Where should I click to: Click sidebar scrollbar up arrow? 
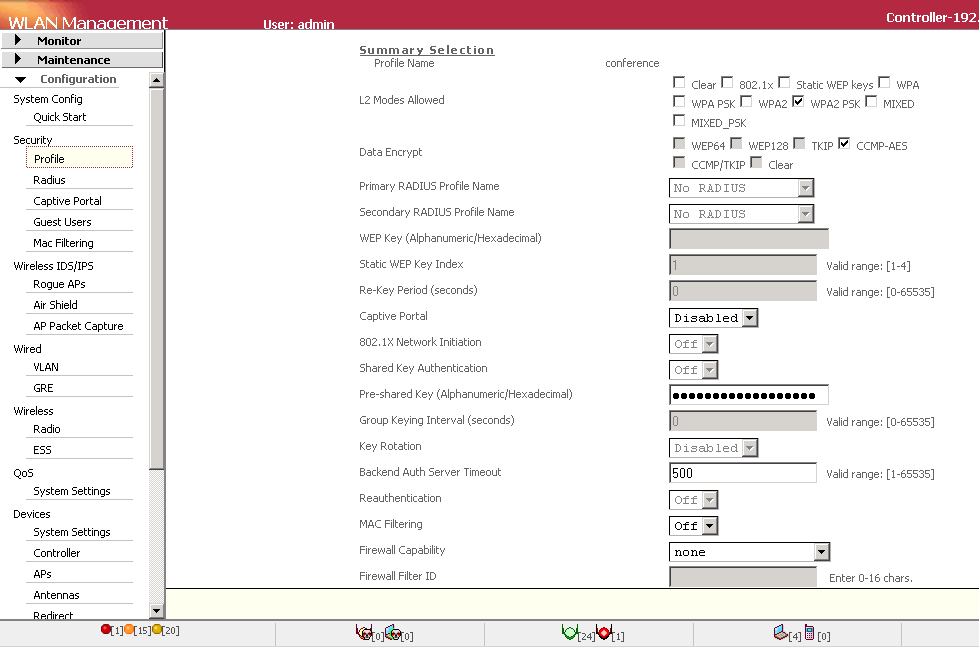tap(157, 80)
